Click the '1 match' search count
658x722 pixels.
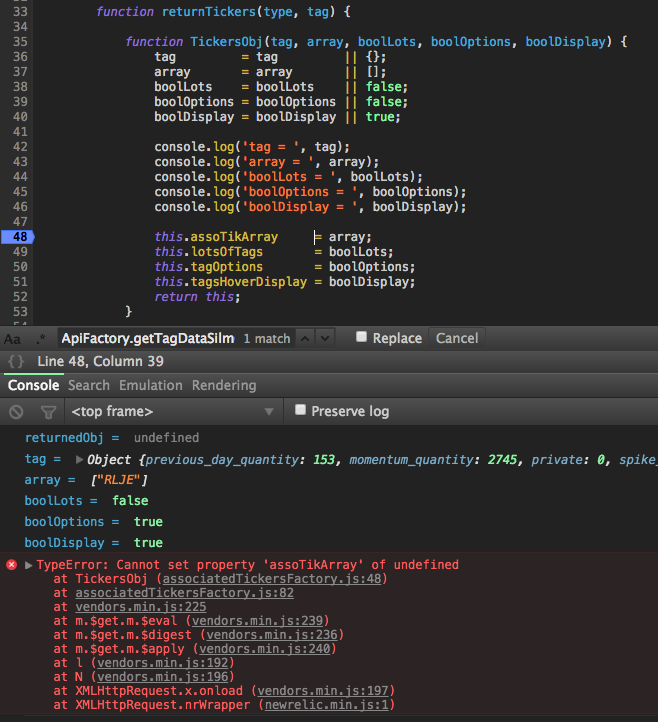tap(267, 339)
